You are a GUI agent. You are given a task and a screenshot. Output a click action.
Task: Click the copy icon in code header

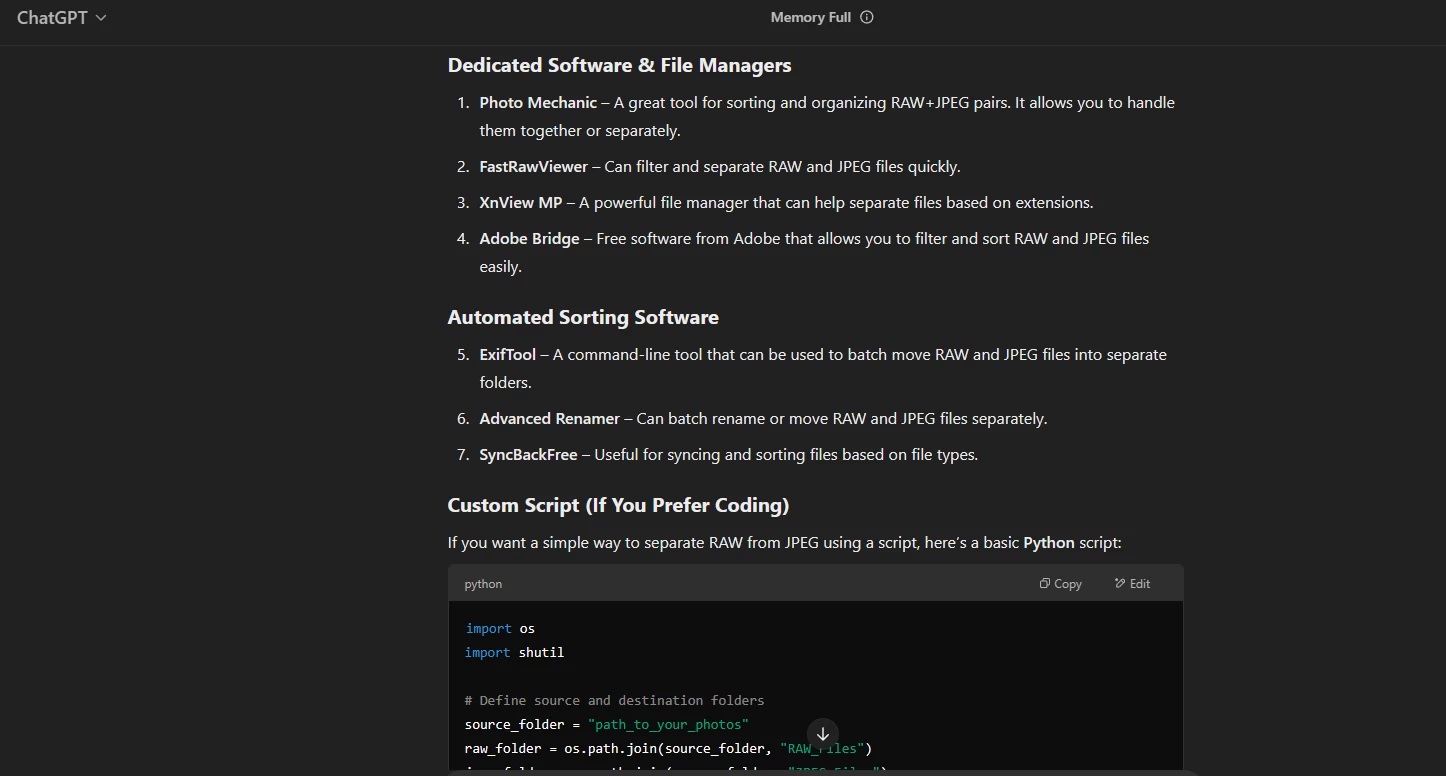pyautogui.click(x=1044, y=584)
